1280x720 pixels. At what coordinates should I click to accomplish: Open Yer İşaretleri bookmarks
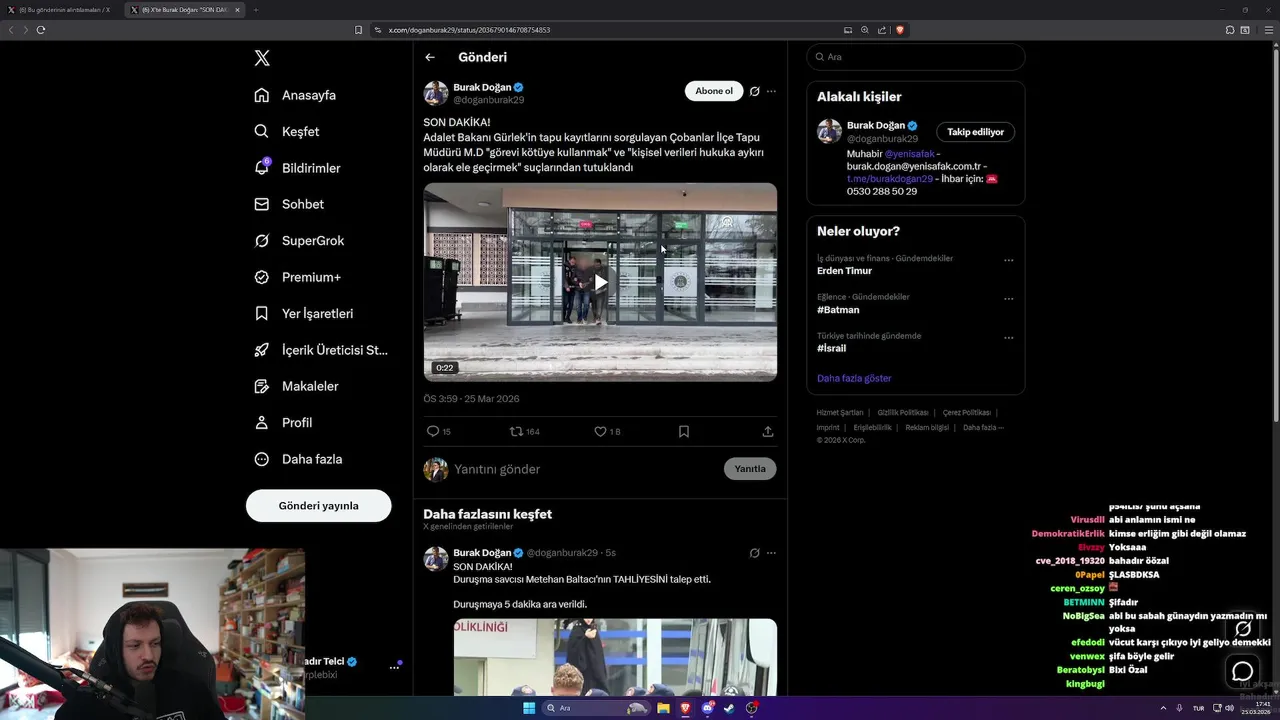304,313
